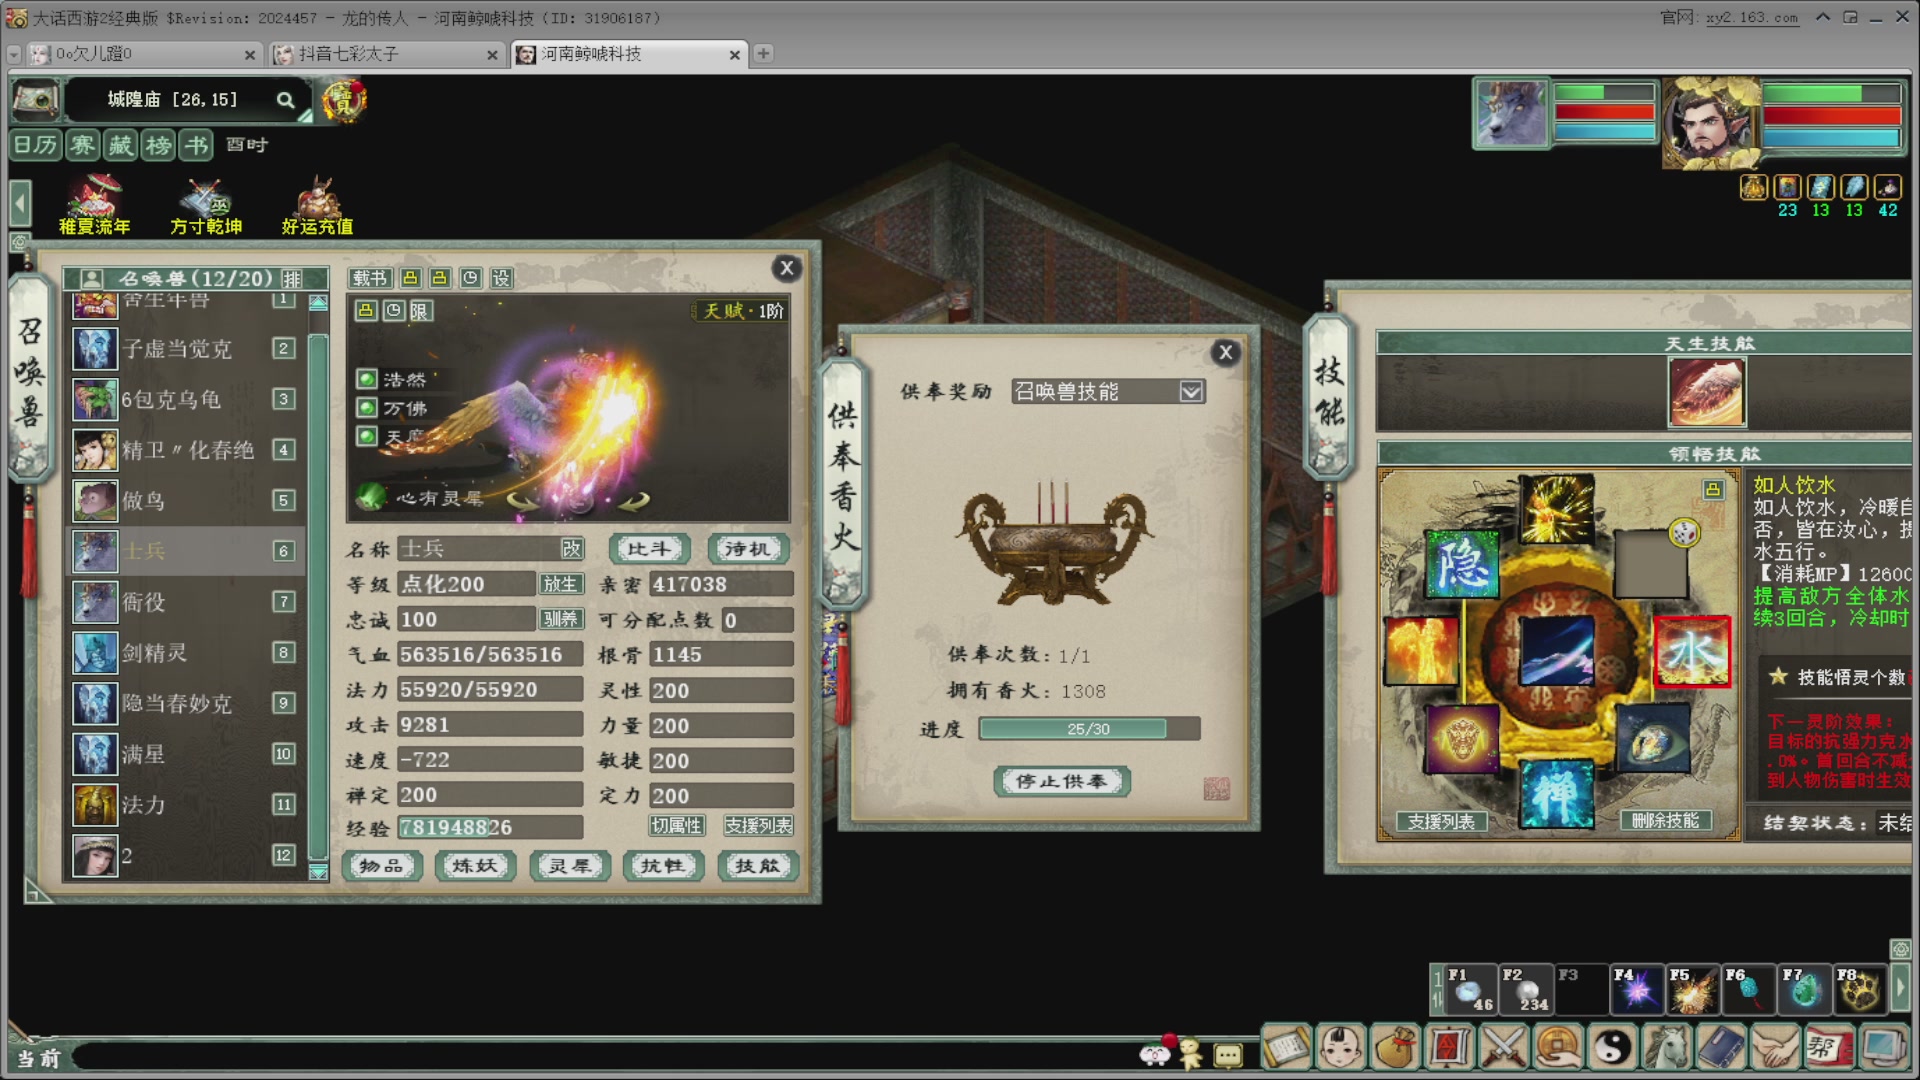1920x1080 pixels.
Task: Select the 水 skill icon outlined in red
Action: click(x=1692, y=652)
